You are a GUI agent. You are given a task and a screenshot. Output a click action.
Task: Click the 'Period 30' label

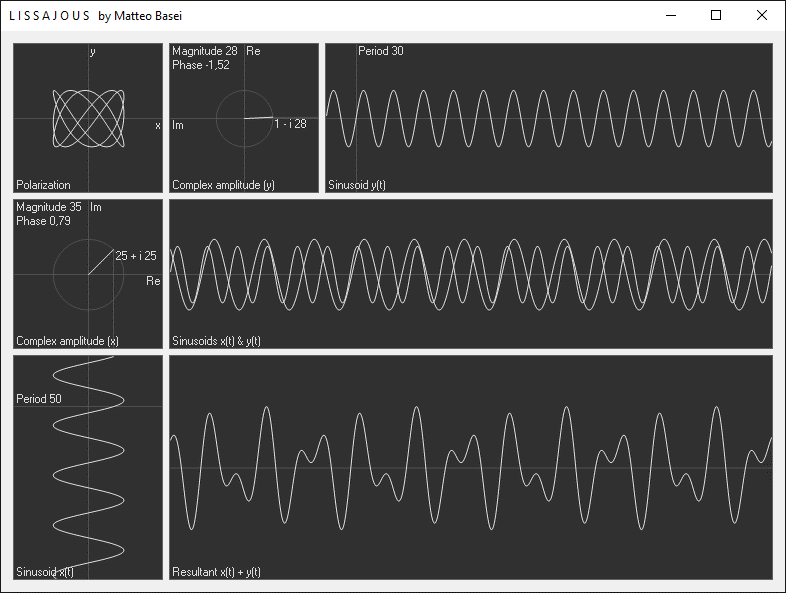click(x=380, y=51)
